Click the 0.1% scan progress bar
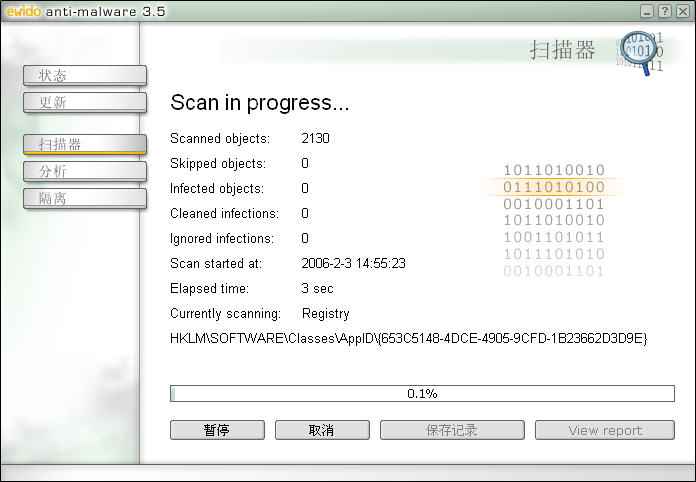 coord(422,394)
